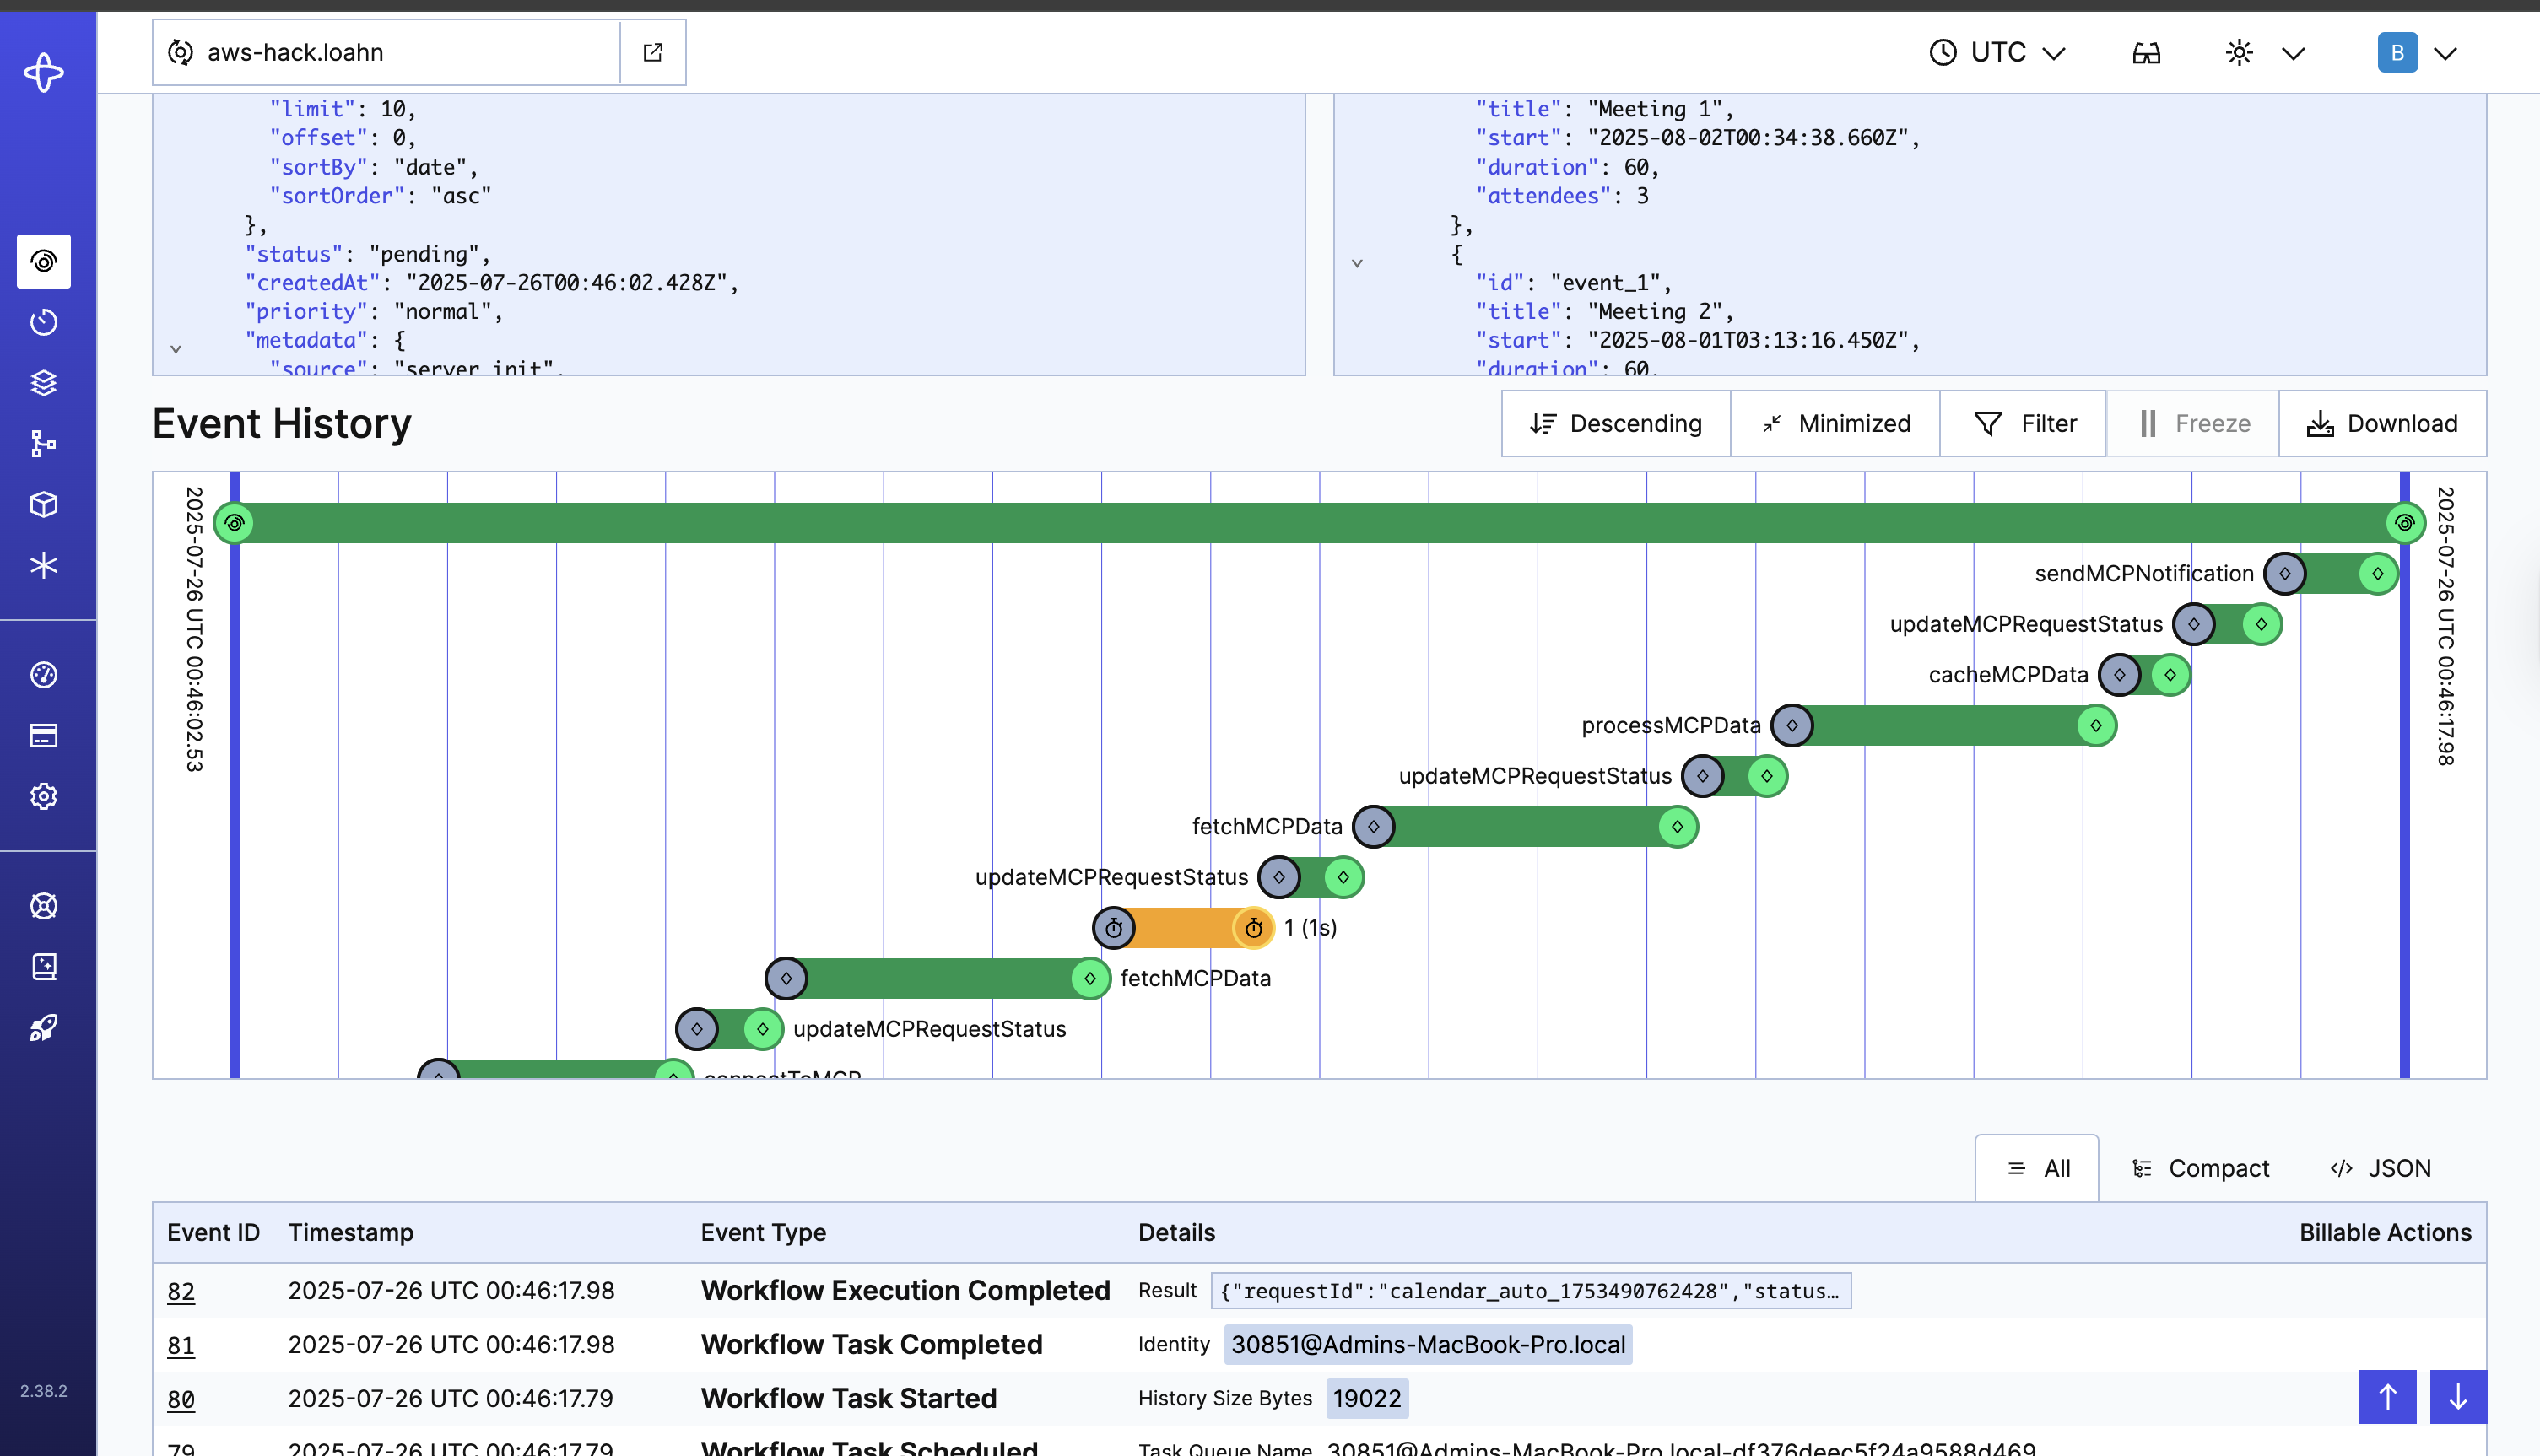2540x1456 pixels.
Task: Switch to JSON event view tab
Action: click(x=2380, y=1168)
